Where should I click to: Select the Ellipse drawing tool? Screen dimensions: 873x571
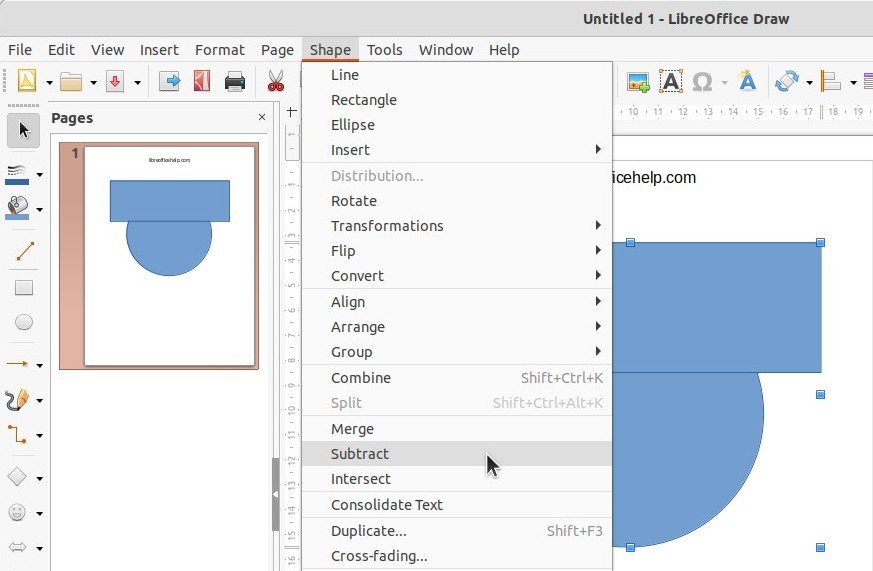(x=24, y=322)
